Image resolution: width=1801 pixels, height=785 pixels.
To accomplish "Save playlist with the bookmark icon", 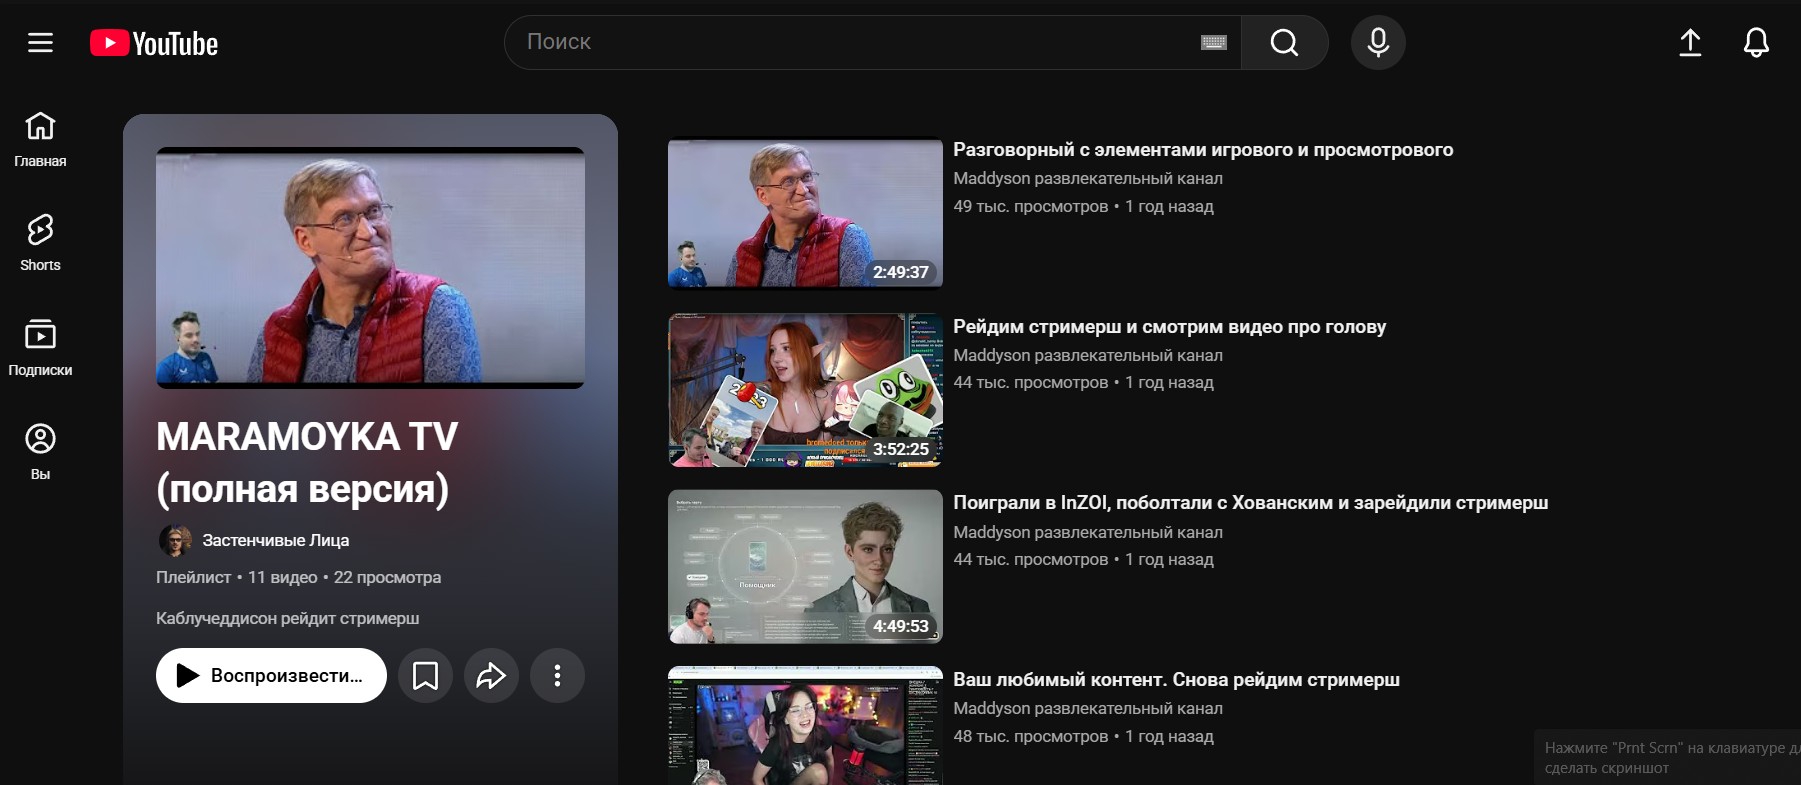I will pos(425,676).
